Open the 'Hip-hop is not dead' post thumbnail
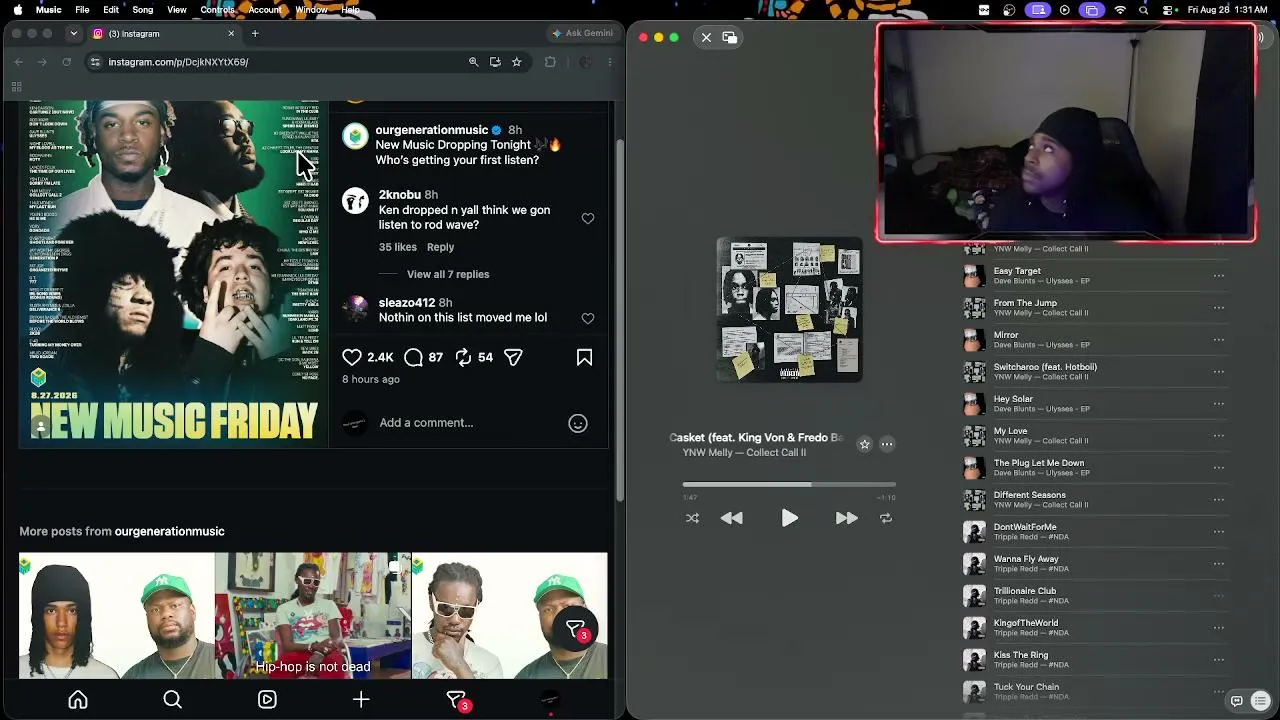Screen dimensions: 1280x720 click(313, 616)
